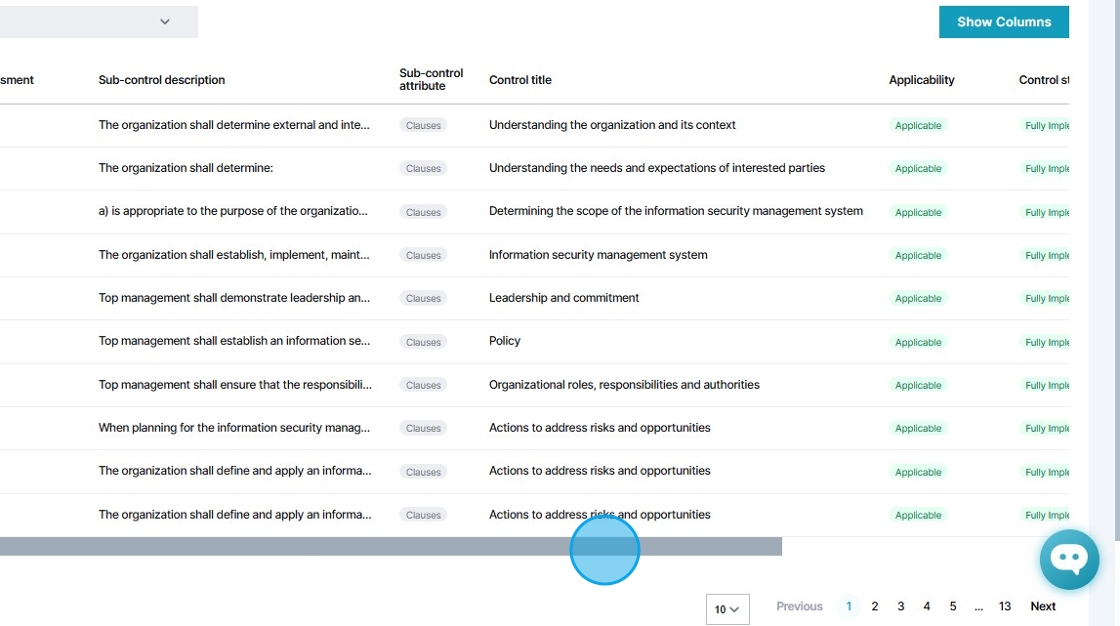Go to the Previous page
This screenshot has width=1120, height=626.
pyautogui.click(x=799, y=606)
